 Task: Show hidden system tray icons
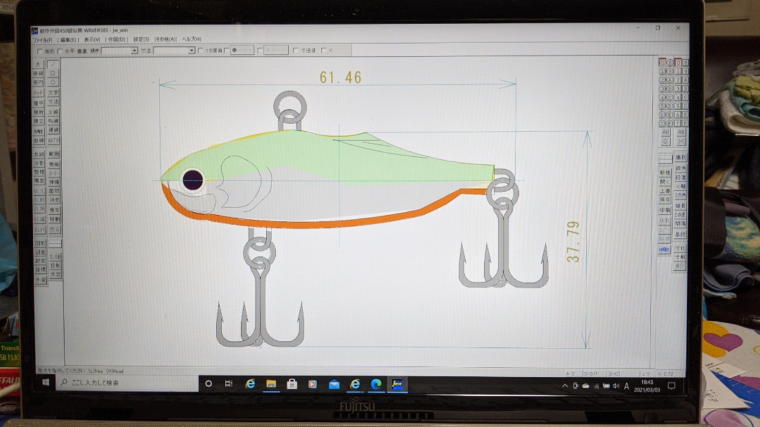(565, 386)
